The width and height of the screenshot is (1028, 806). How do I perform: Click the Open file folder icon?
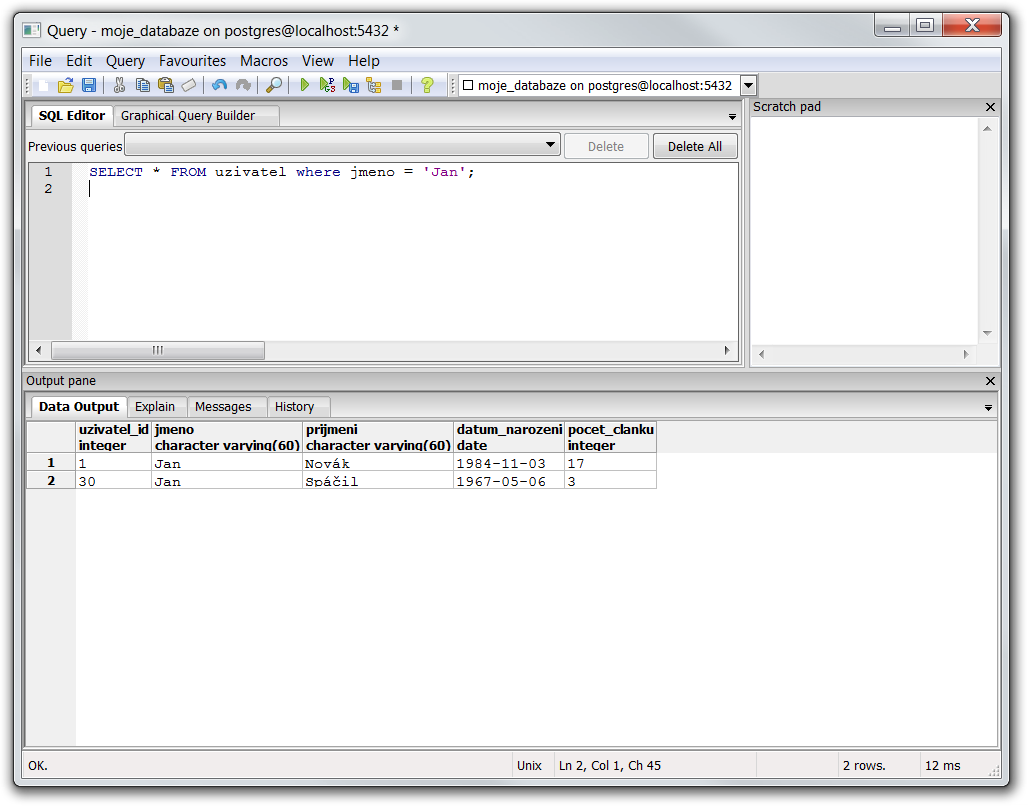tap(66, 86)
